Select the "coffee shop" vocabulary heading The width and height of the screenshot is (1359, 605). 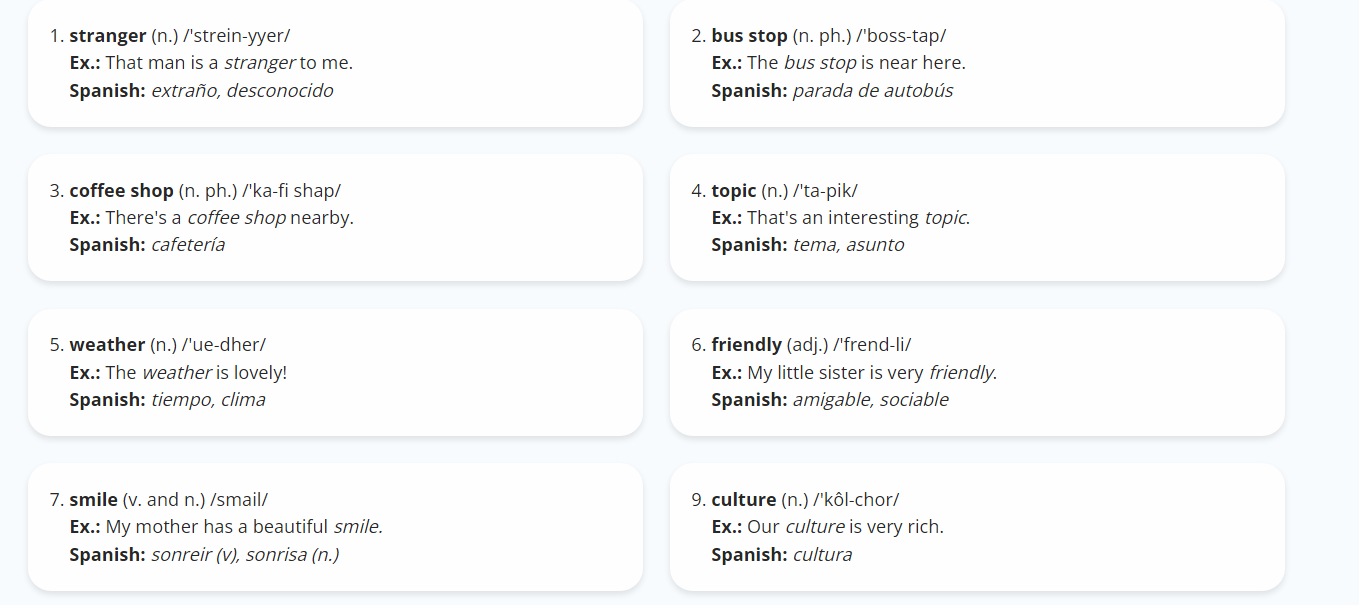[121, 190]
